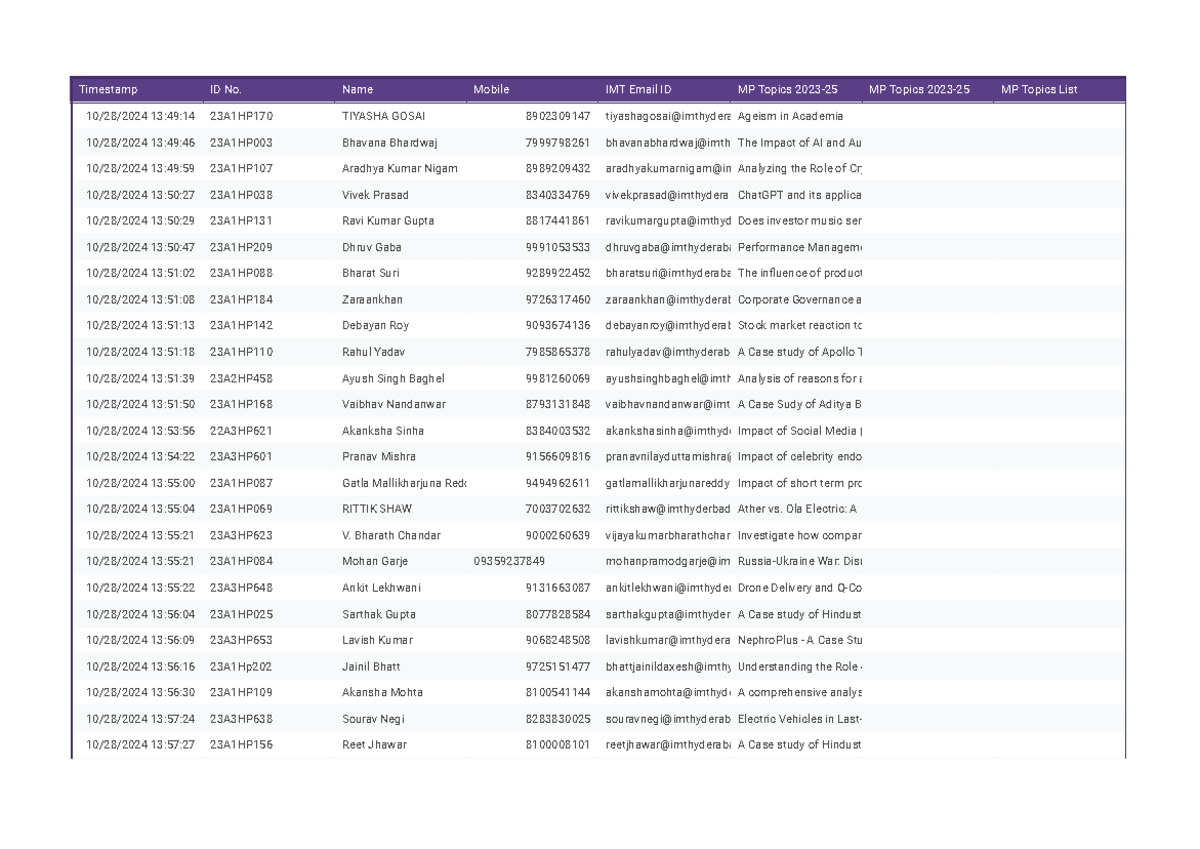1200x849 pixels.
Task: Click mobile number 8817441861
Action: click(557, 221)
